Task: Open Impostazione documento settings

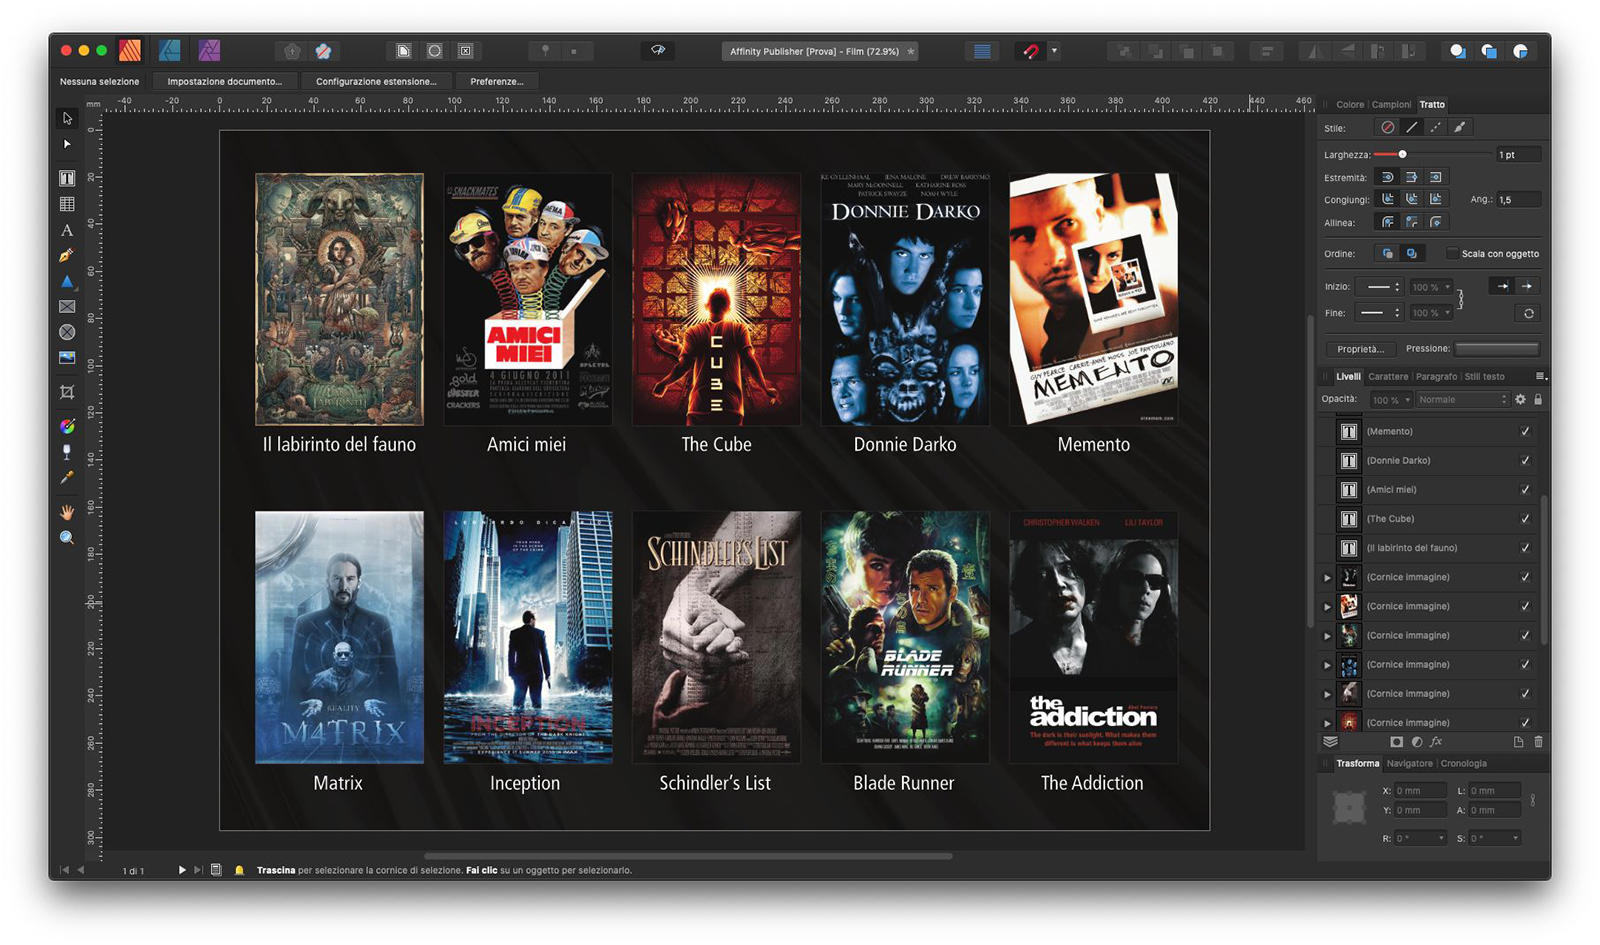Action: click(x=225, y=82)
